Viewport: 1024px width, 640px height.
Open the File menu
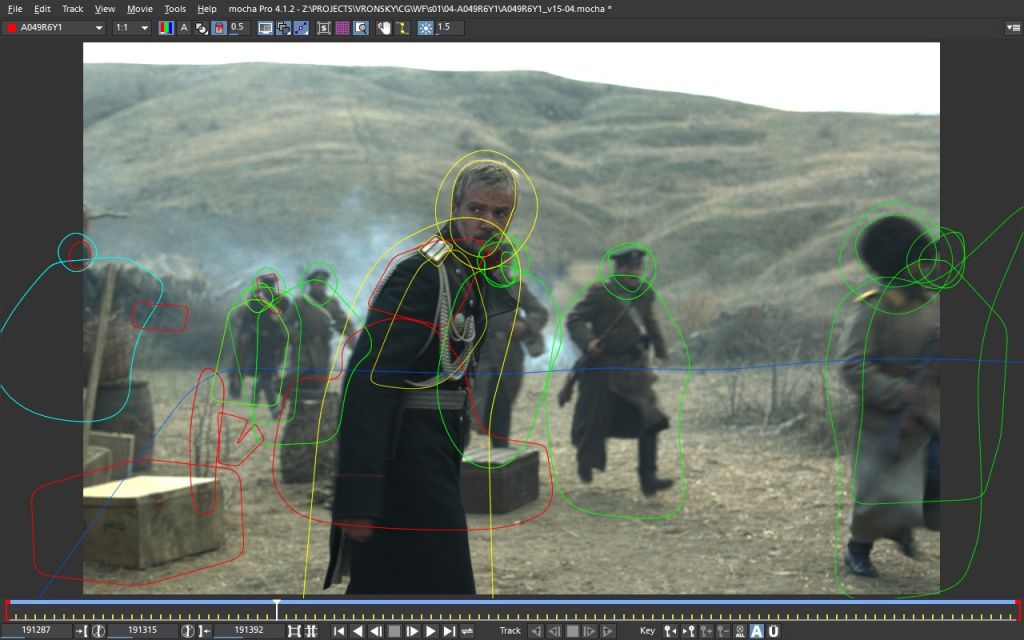(x=14, y=9)
